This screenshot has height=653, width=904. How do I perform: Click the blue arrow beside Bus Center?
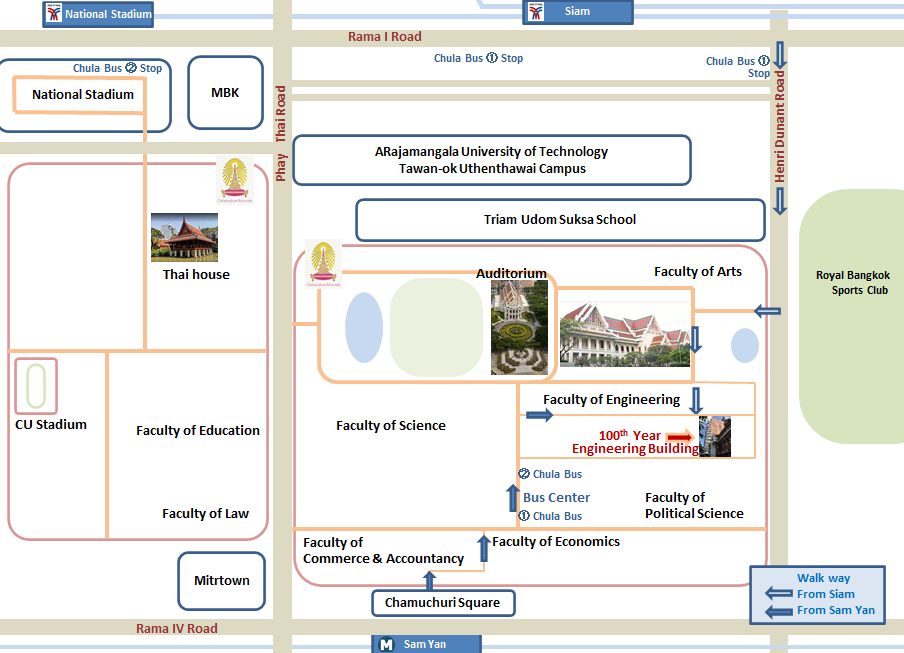tap(513, 498)
